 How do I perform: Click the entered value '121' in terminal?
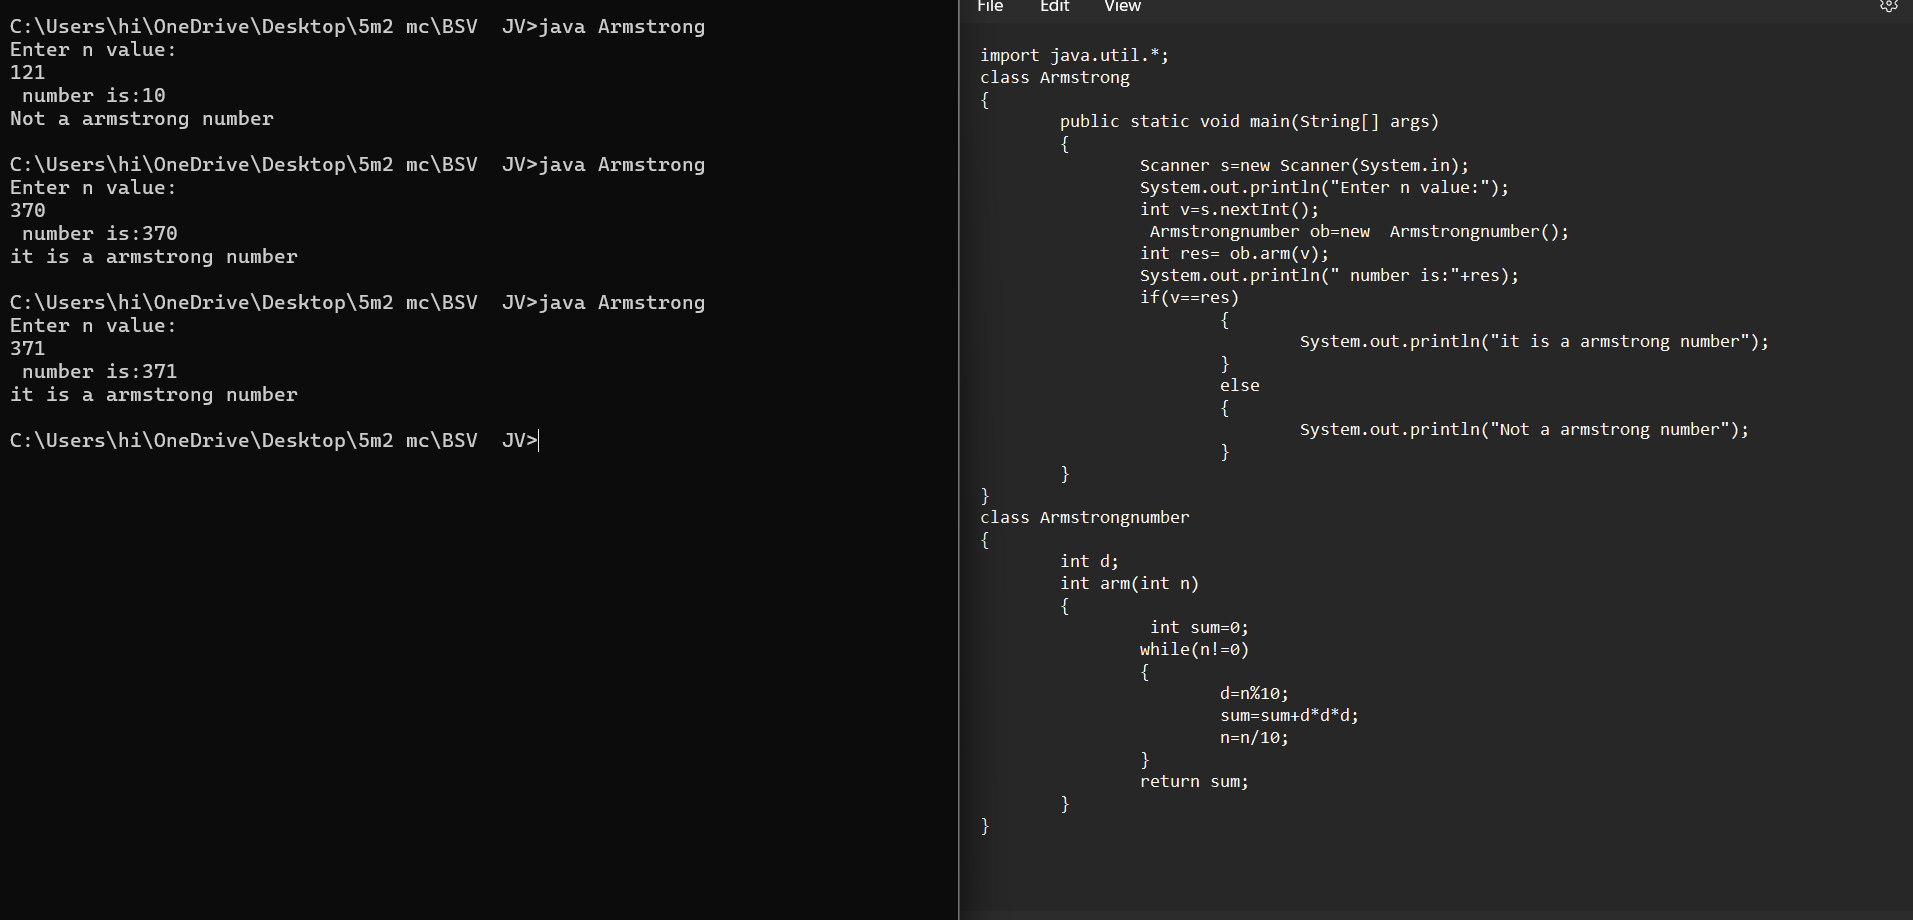[27, 72]
